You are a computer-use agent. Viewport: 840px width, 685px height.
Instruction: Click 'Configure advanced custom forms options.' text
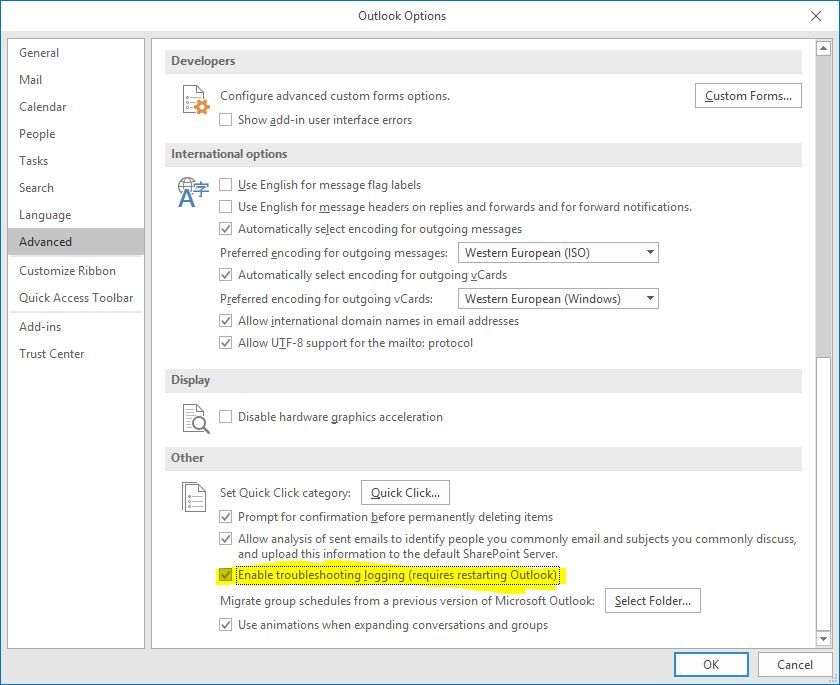pyautogui.click(x=335, y=96)
